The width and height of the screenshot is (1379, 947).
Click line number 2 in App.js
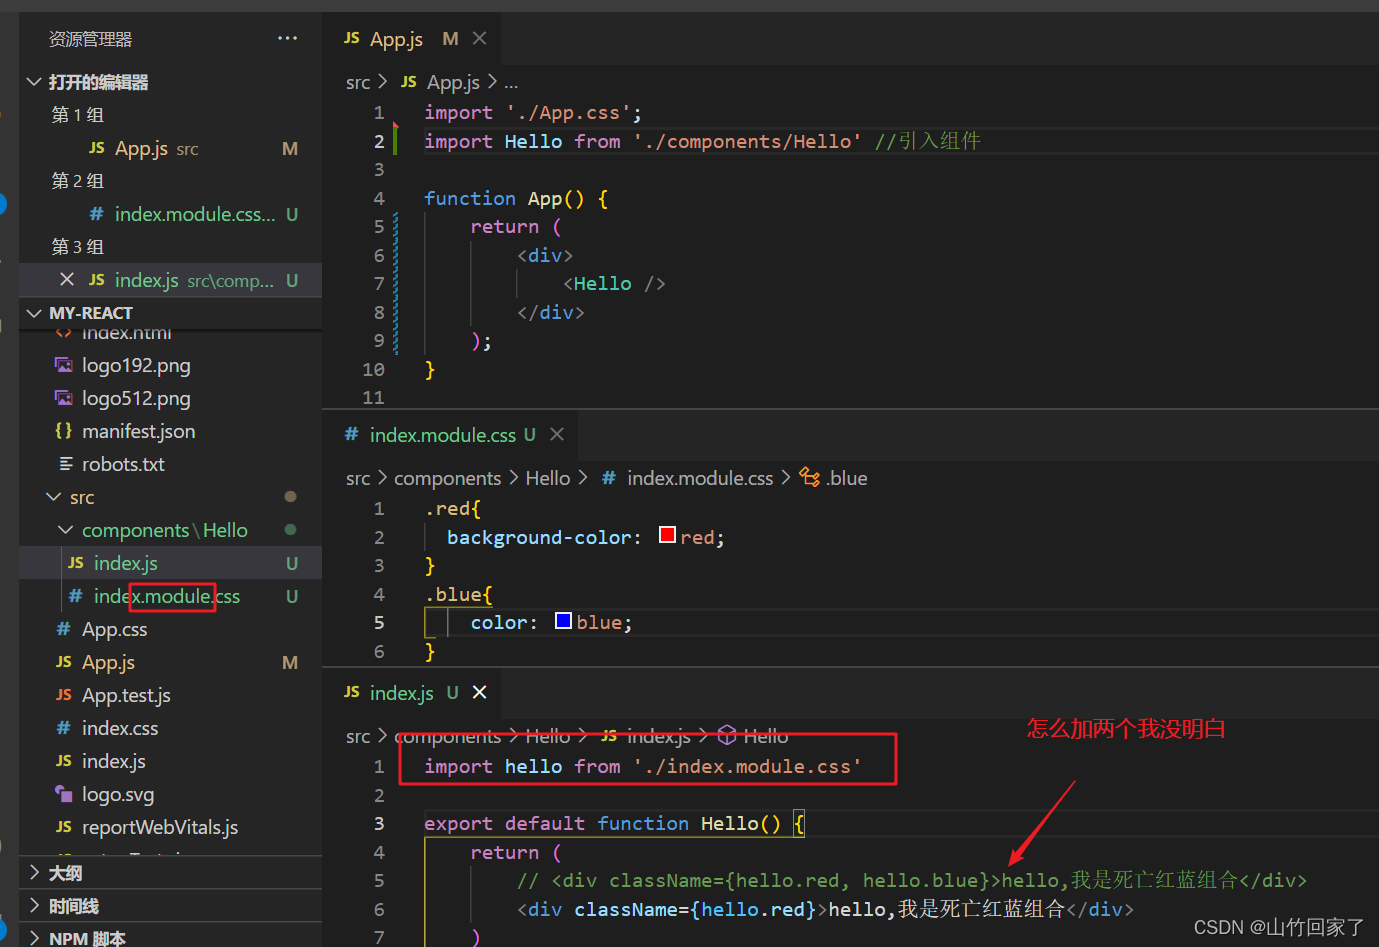click(x=379, y=141)
